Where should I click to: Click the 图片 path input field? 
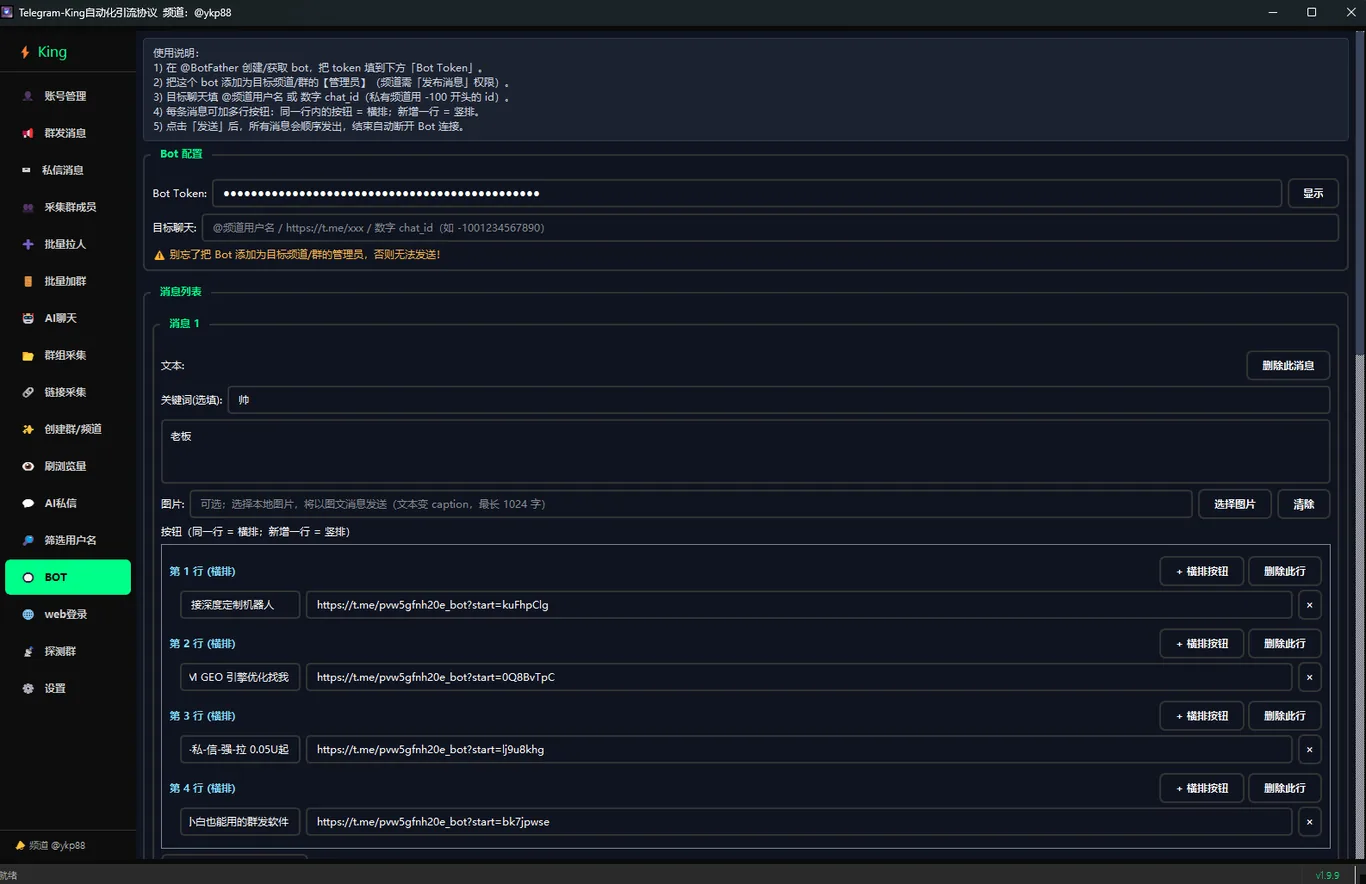click(x=691, y=504)
